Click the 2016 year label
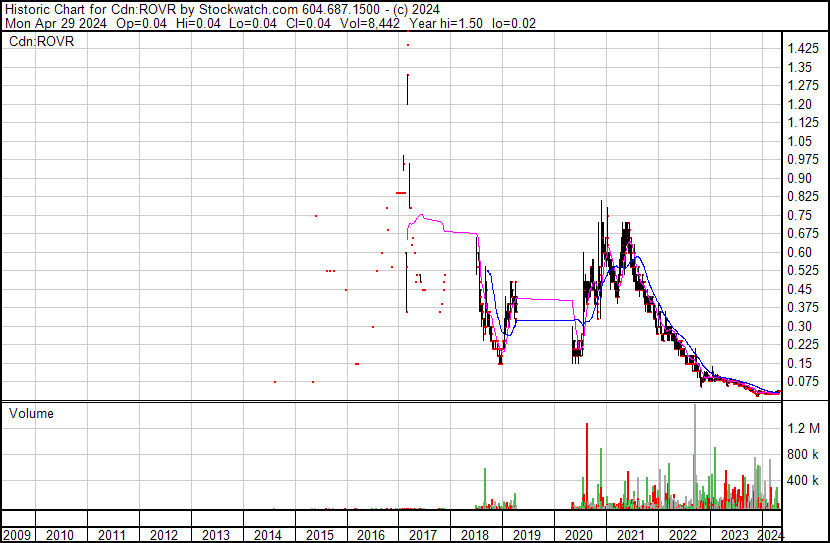The width and height of the screenshot is (830, 543). tap(371, 535)
